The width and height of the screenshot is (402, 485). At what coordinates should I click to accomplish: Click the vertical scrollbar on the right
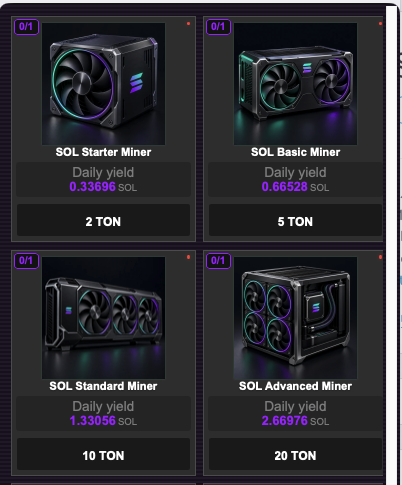[x=392, y=245]
